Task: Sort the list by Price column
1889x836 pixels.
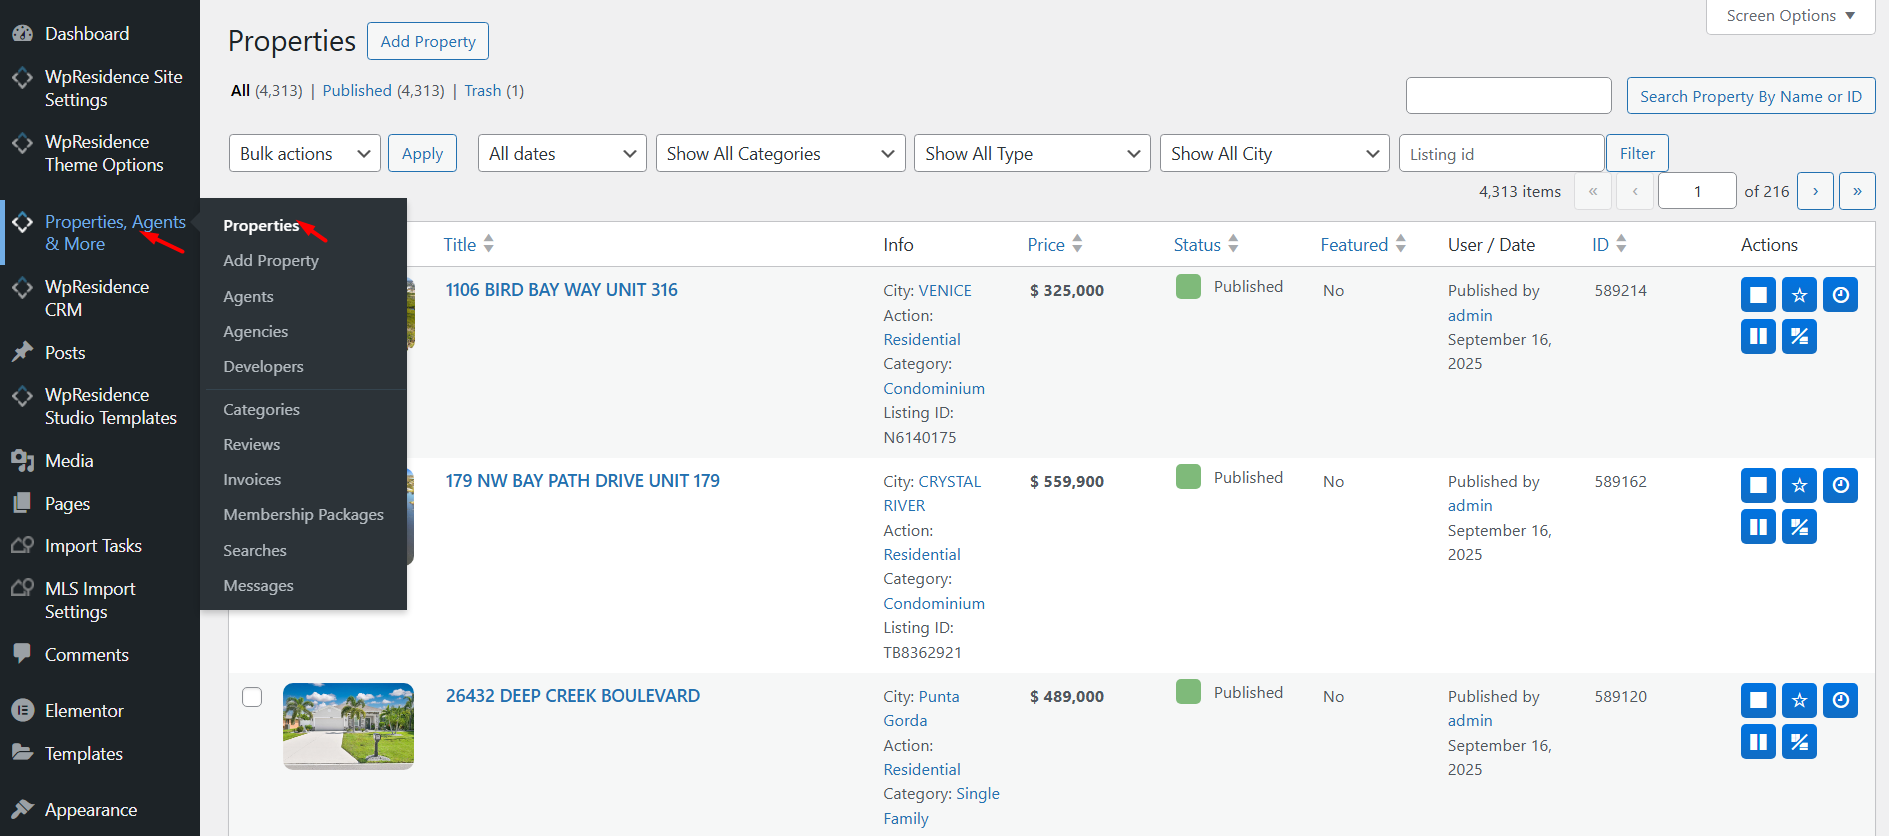Action: click(1046, 245)
